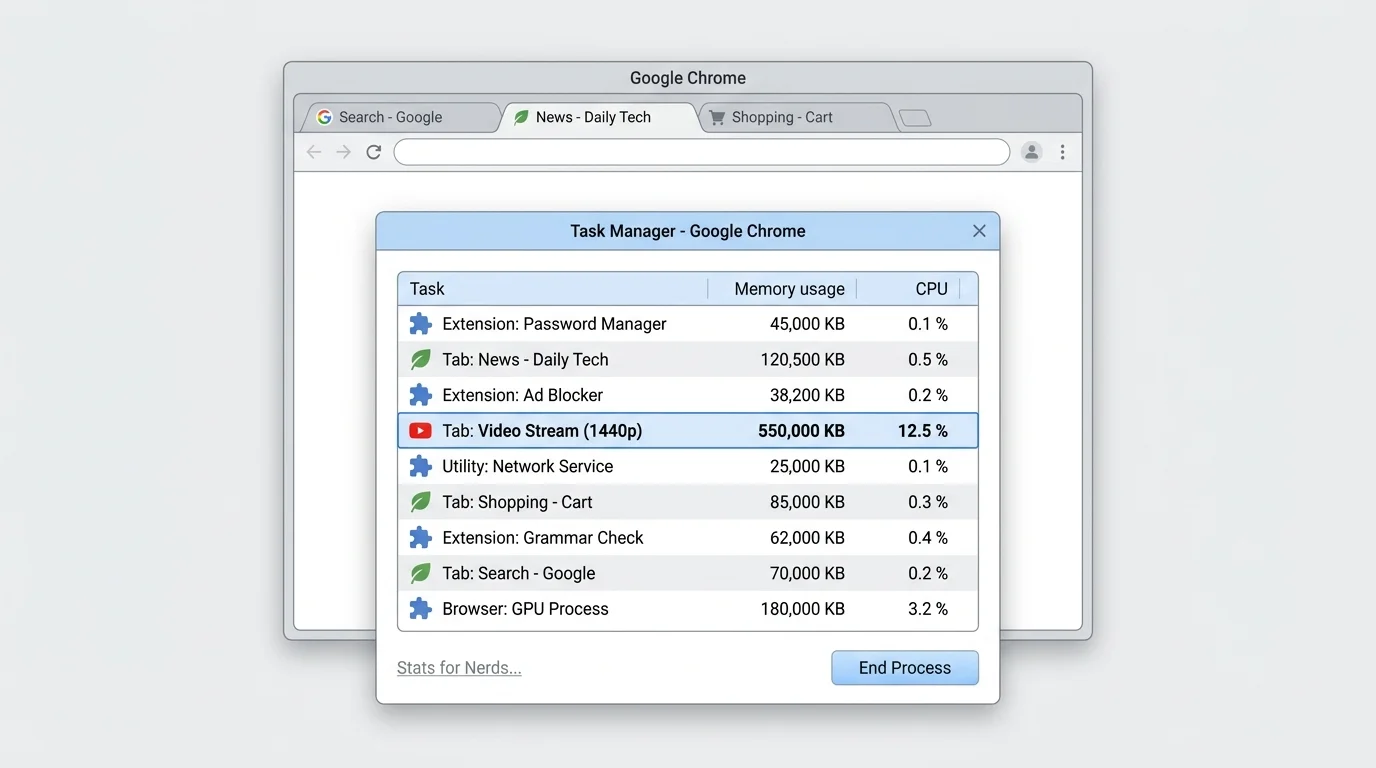Click the 550,000 KB memory value
The width and height of the screenshot is (1376, 768).
tap(801, 431)
